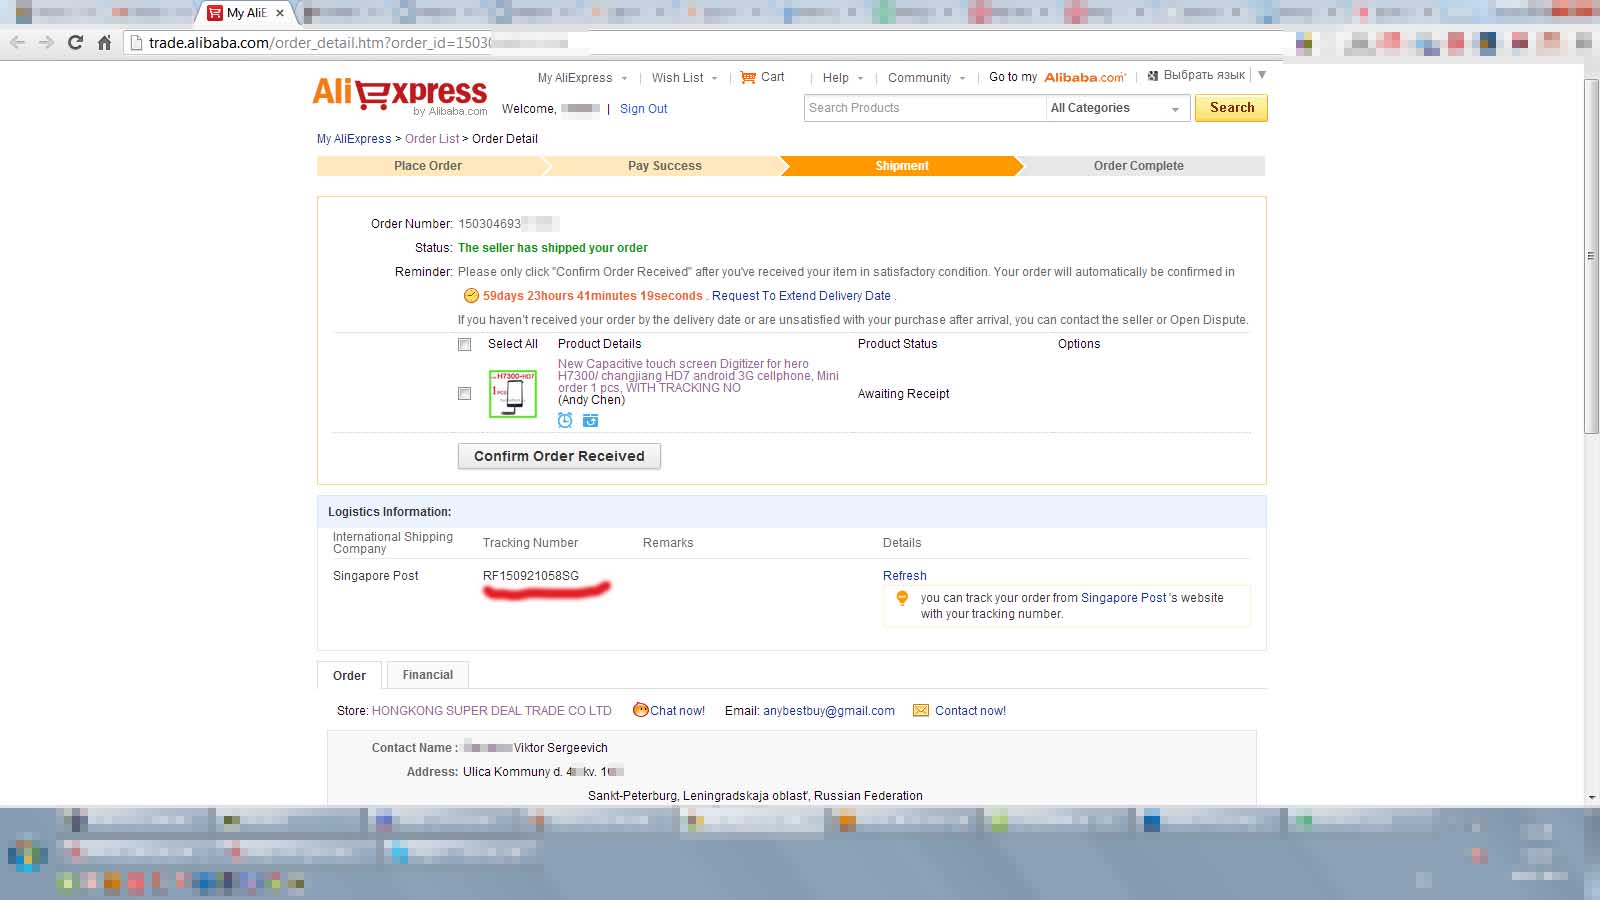Image resolution: width=1600 pixels, height=900 pixels.
Task: Expand the Wish List menu
Action: click(685, 78)
